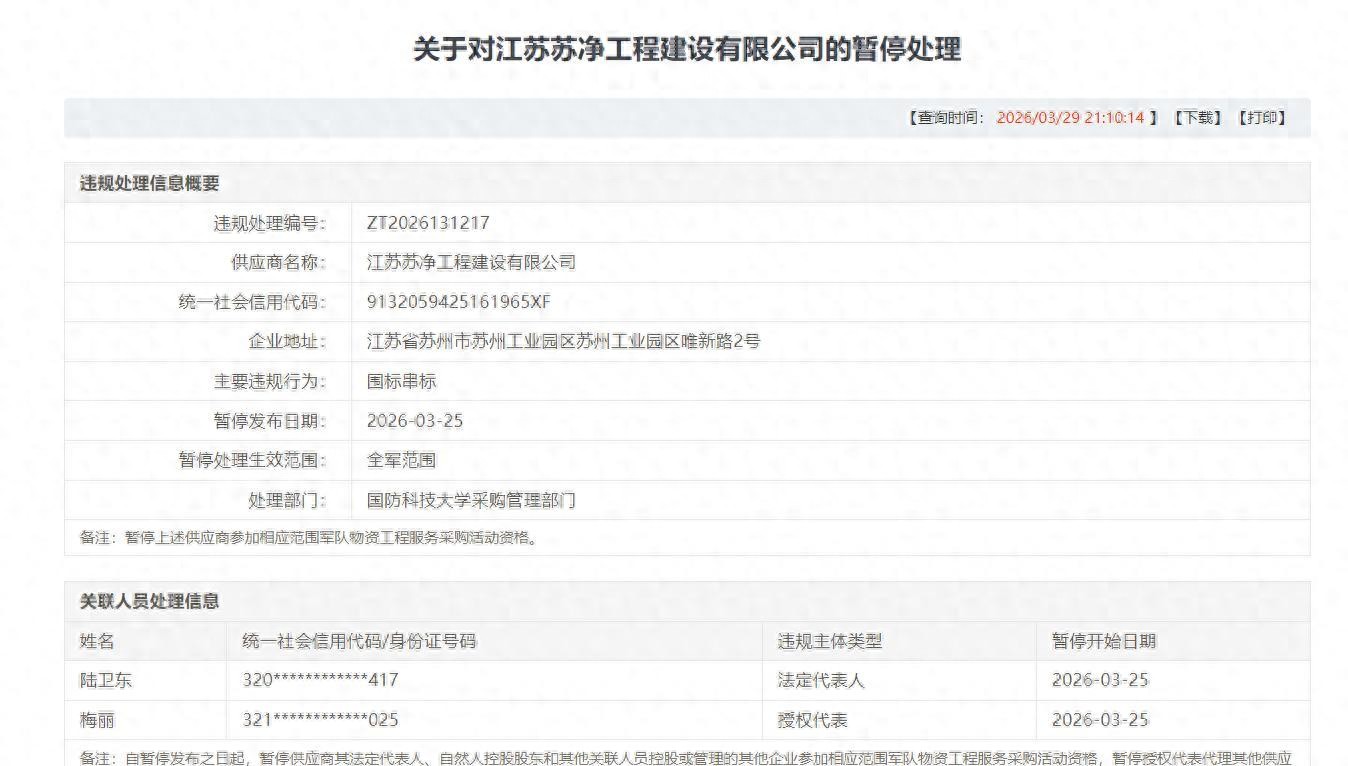Click the 姓名 column header

tap(95, 641)
